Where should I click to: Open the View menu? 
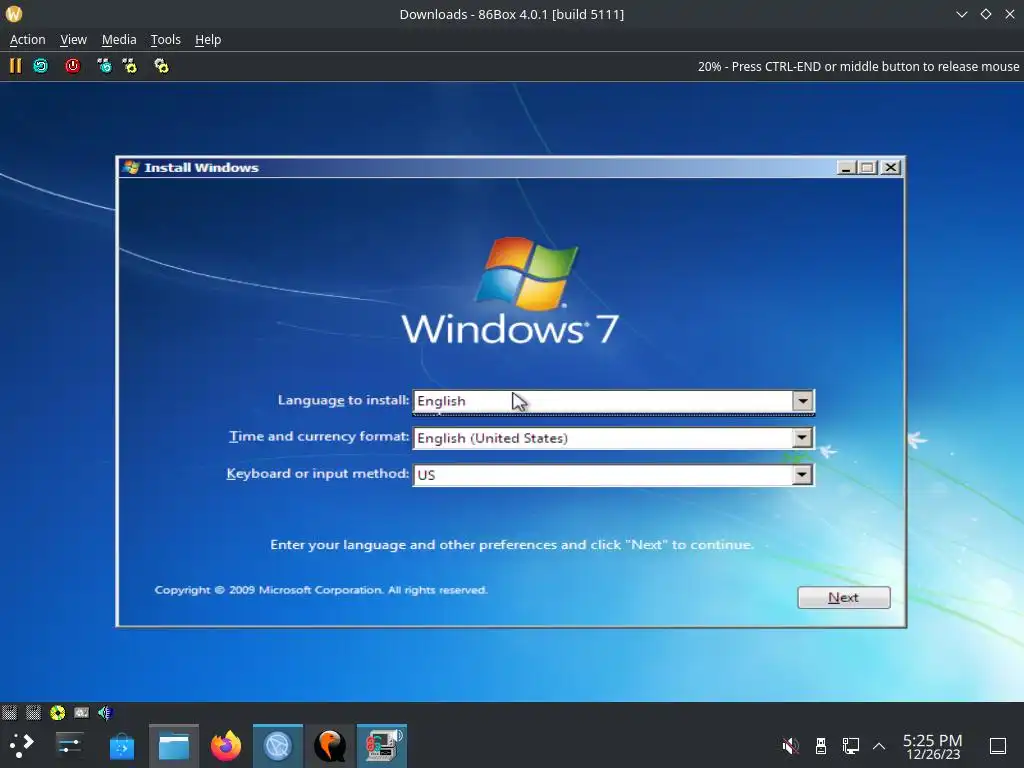point(73,40)
